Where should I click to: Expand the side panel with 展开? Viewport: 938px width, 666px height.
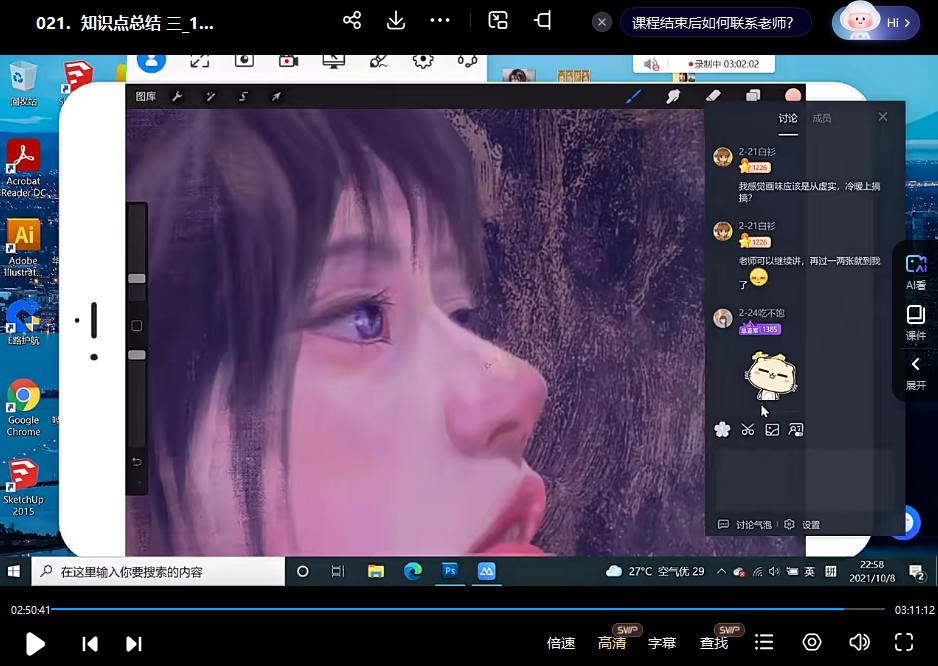[915, 372]
